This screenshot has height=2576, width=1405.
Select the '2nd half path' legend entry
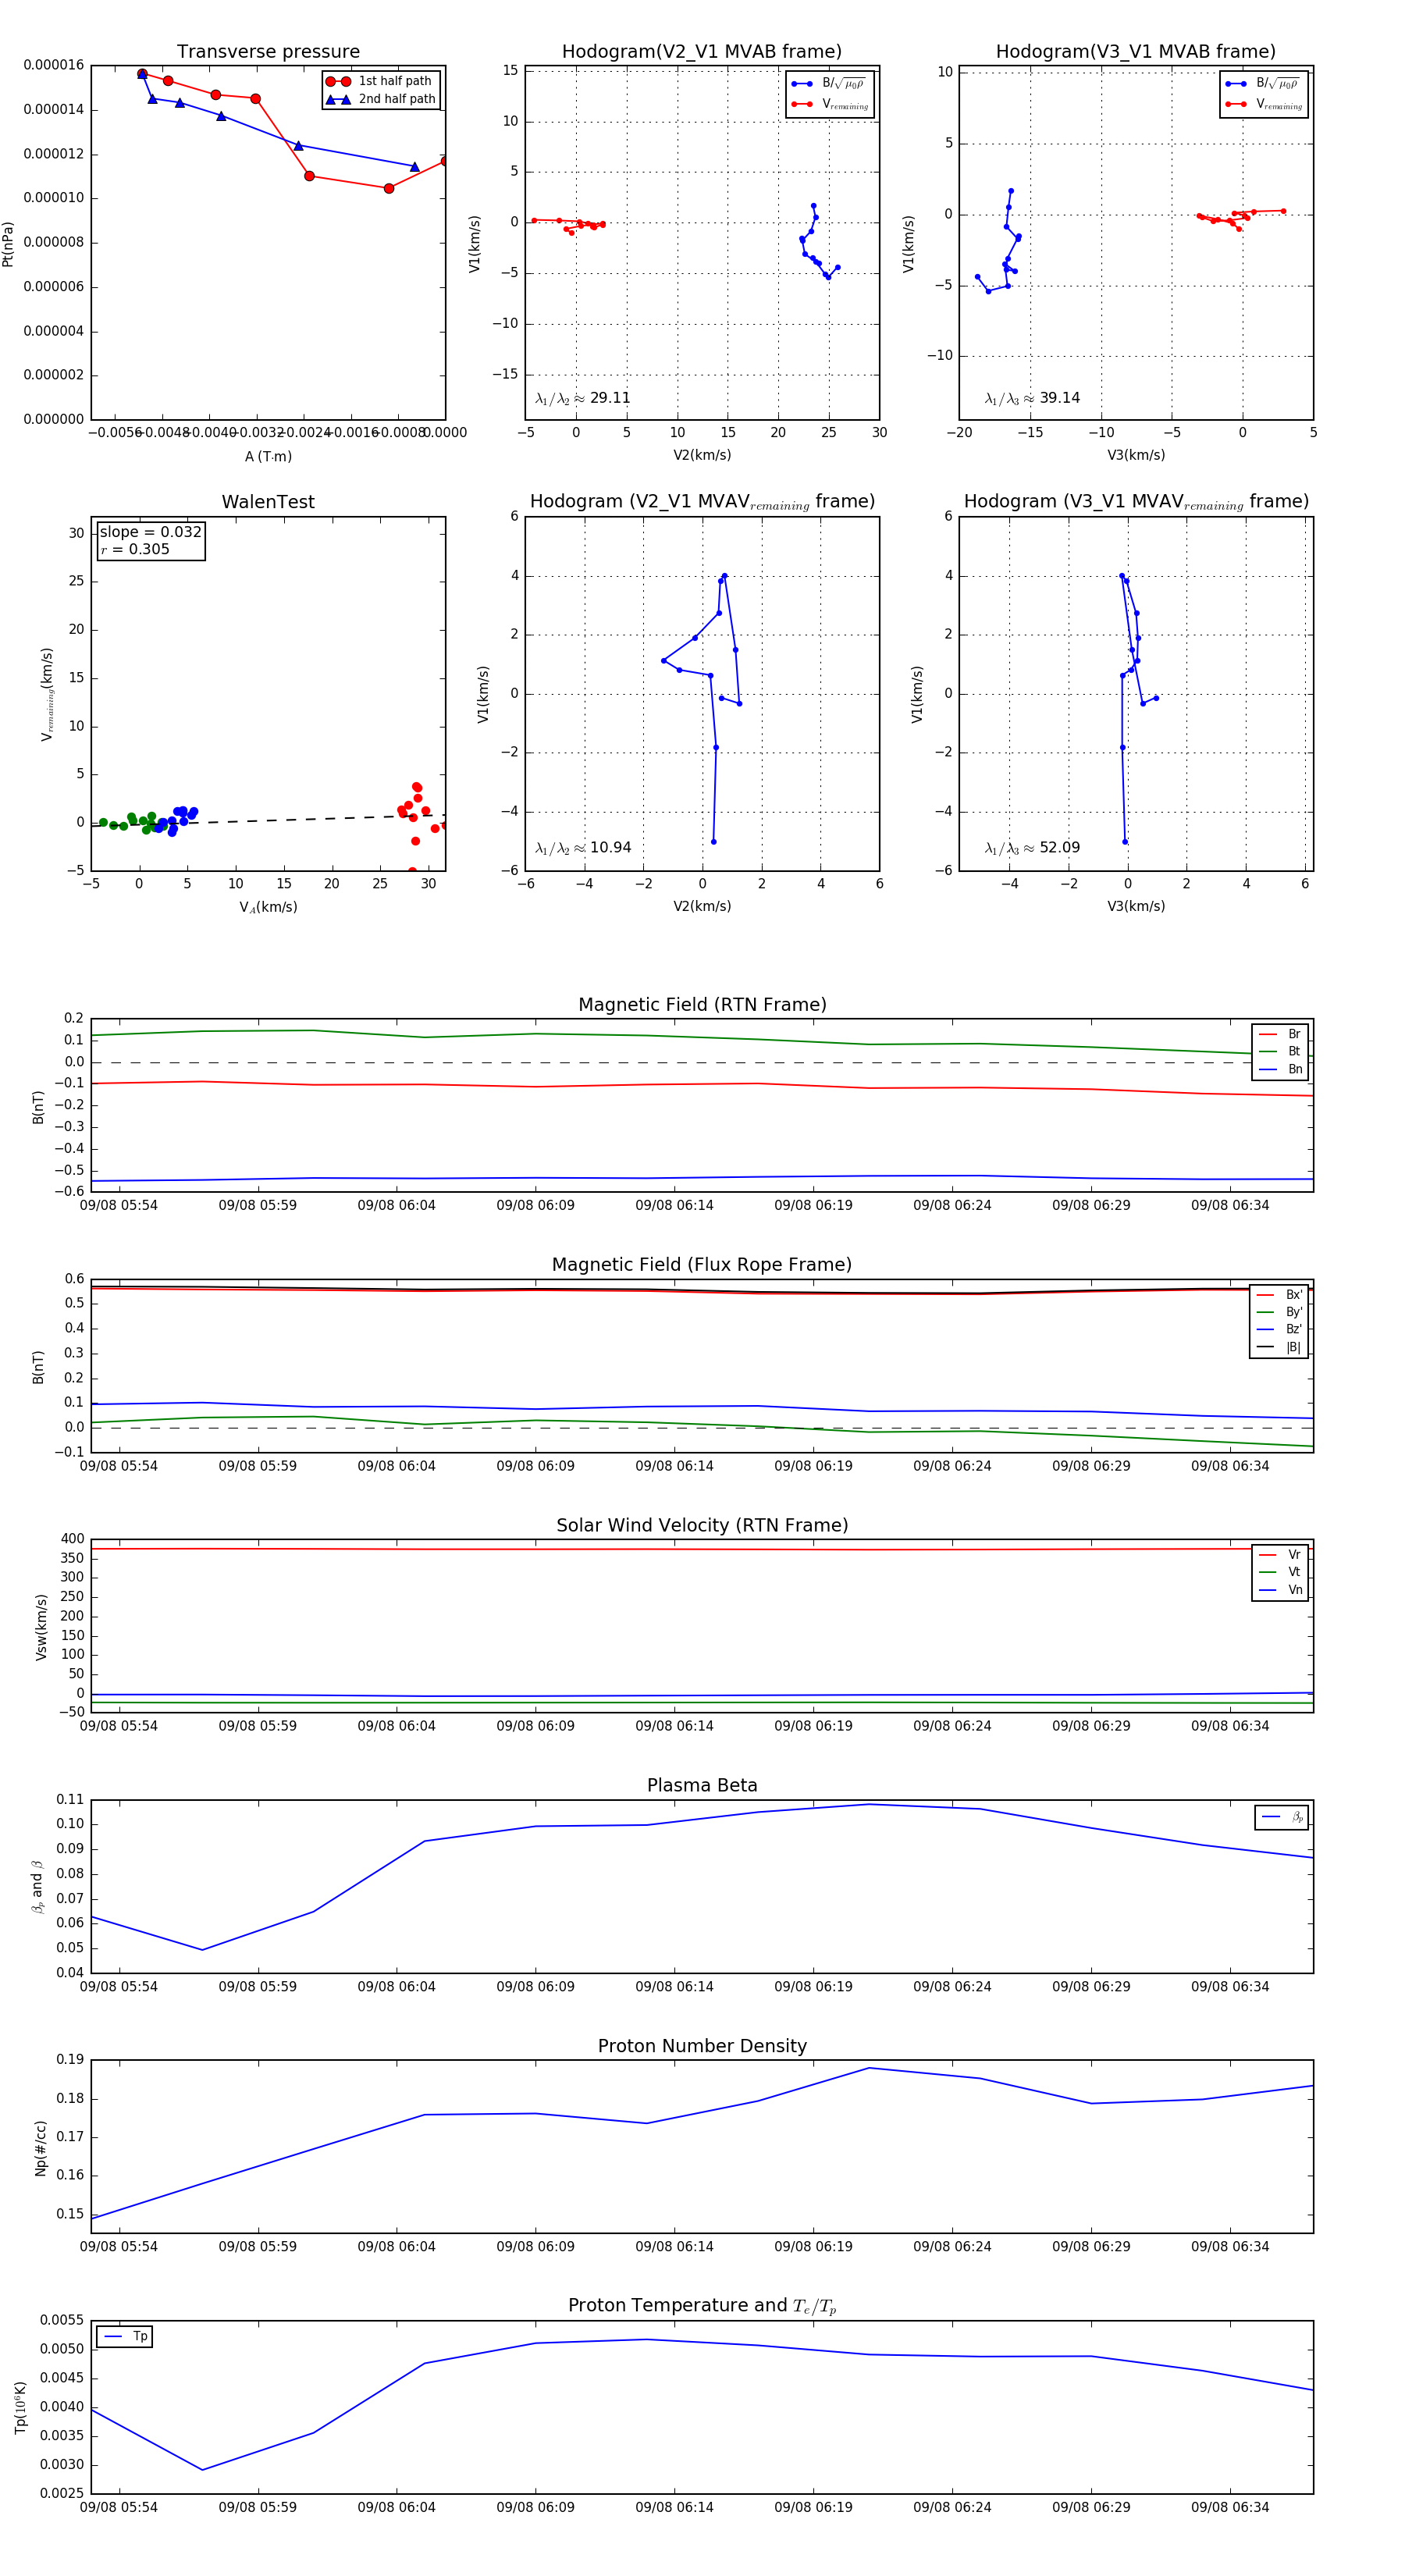(x=381, y=99)
